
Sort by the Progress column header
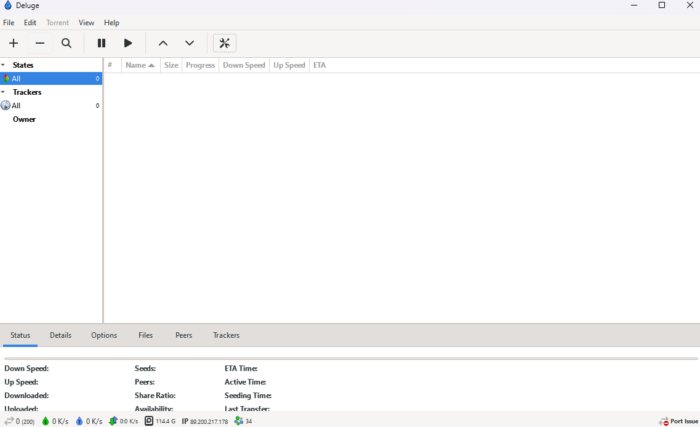tap(200, 65)
